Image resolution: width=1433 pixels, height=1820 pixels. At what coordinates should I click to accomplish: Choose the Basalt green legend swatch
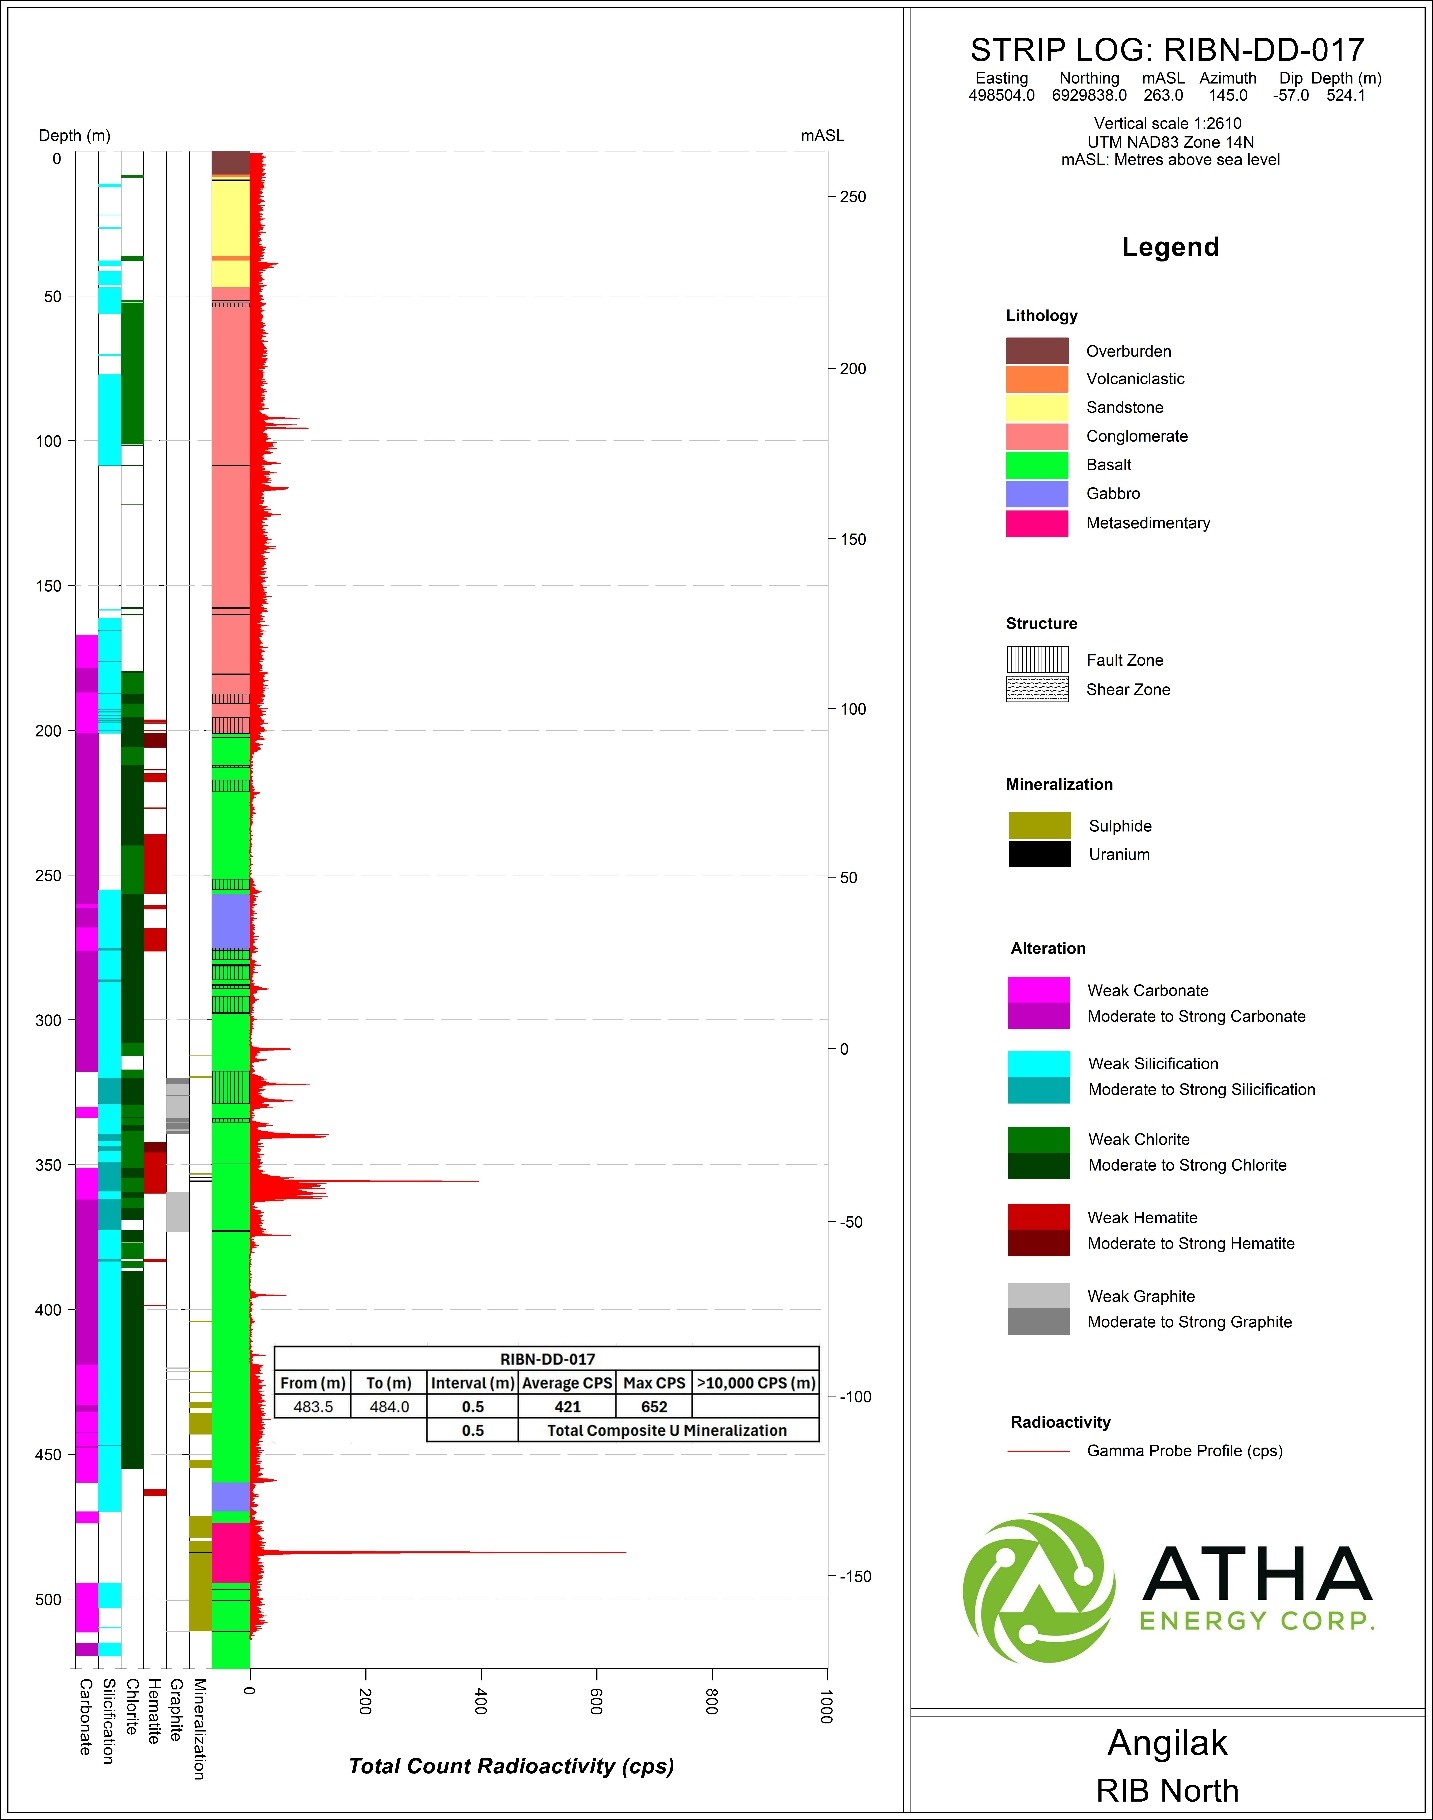[1037, 466]
